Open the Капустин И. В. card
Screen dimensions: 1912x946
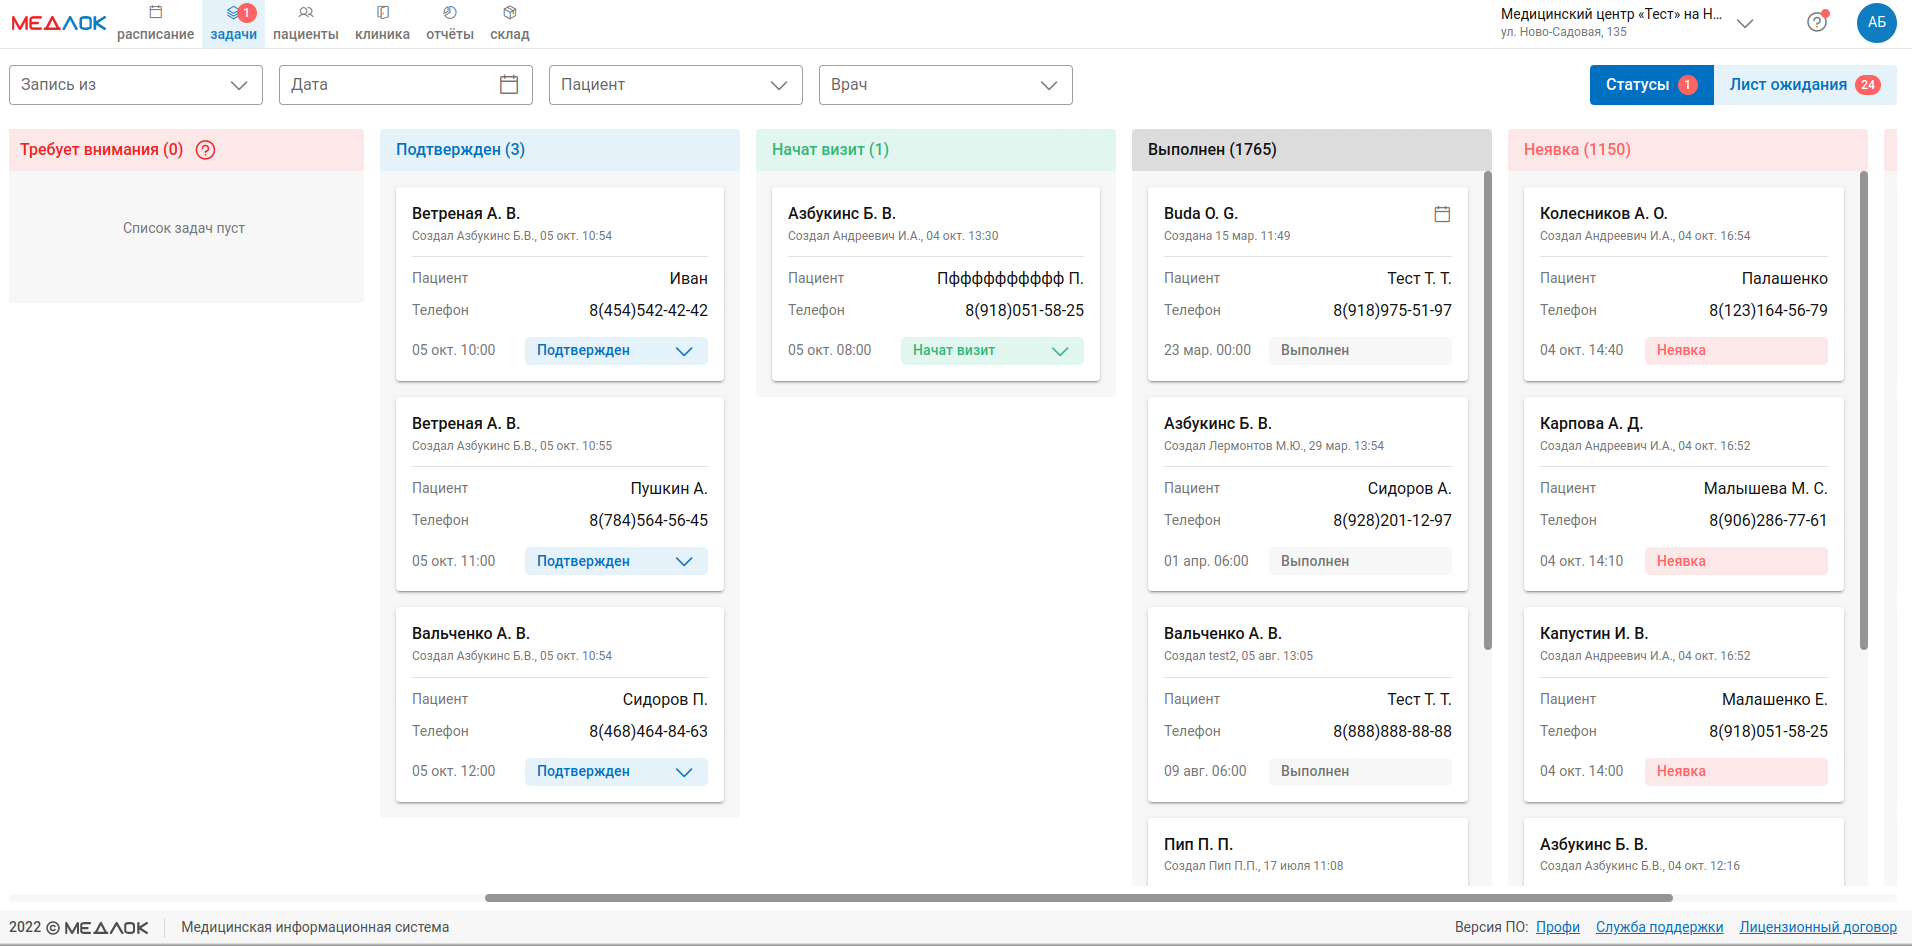click(1684, 704)
